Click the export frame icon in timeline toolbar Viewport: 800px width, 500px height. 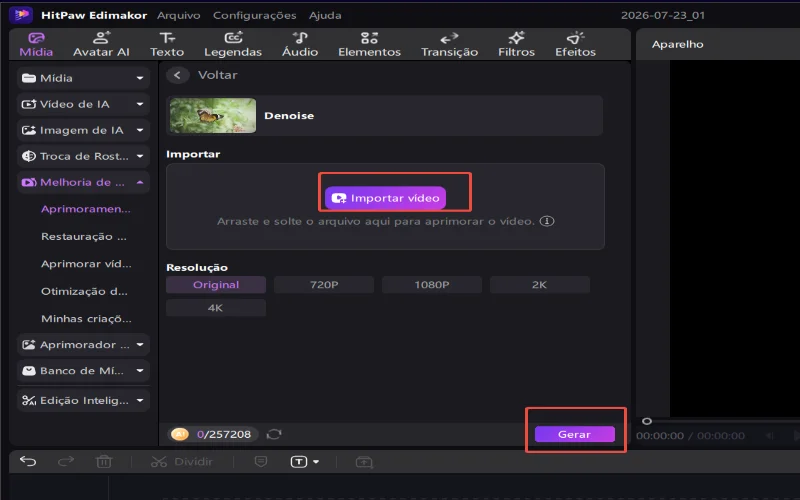tap(364, 462)
